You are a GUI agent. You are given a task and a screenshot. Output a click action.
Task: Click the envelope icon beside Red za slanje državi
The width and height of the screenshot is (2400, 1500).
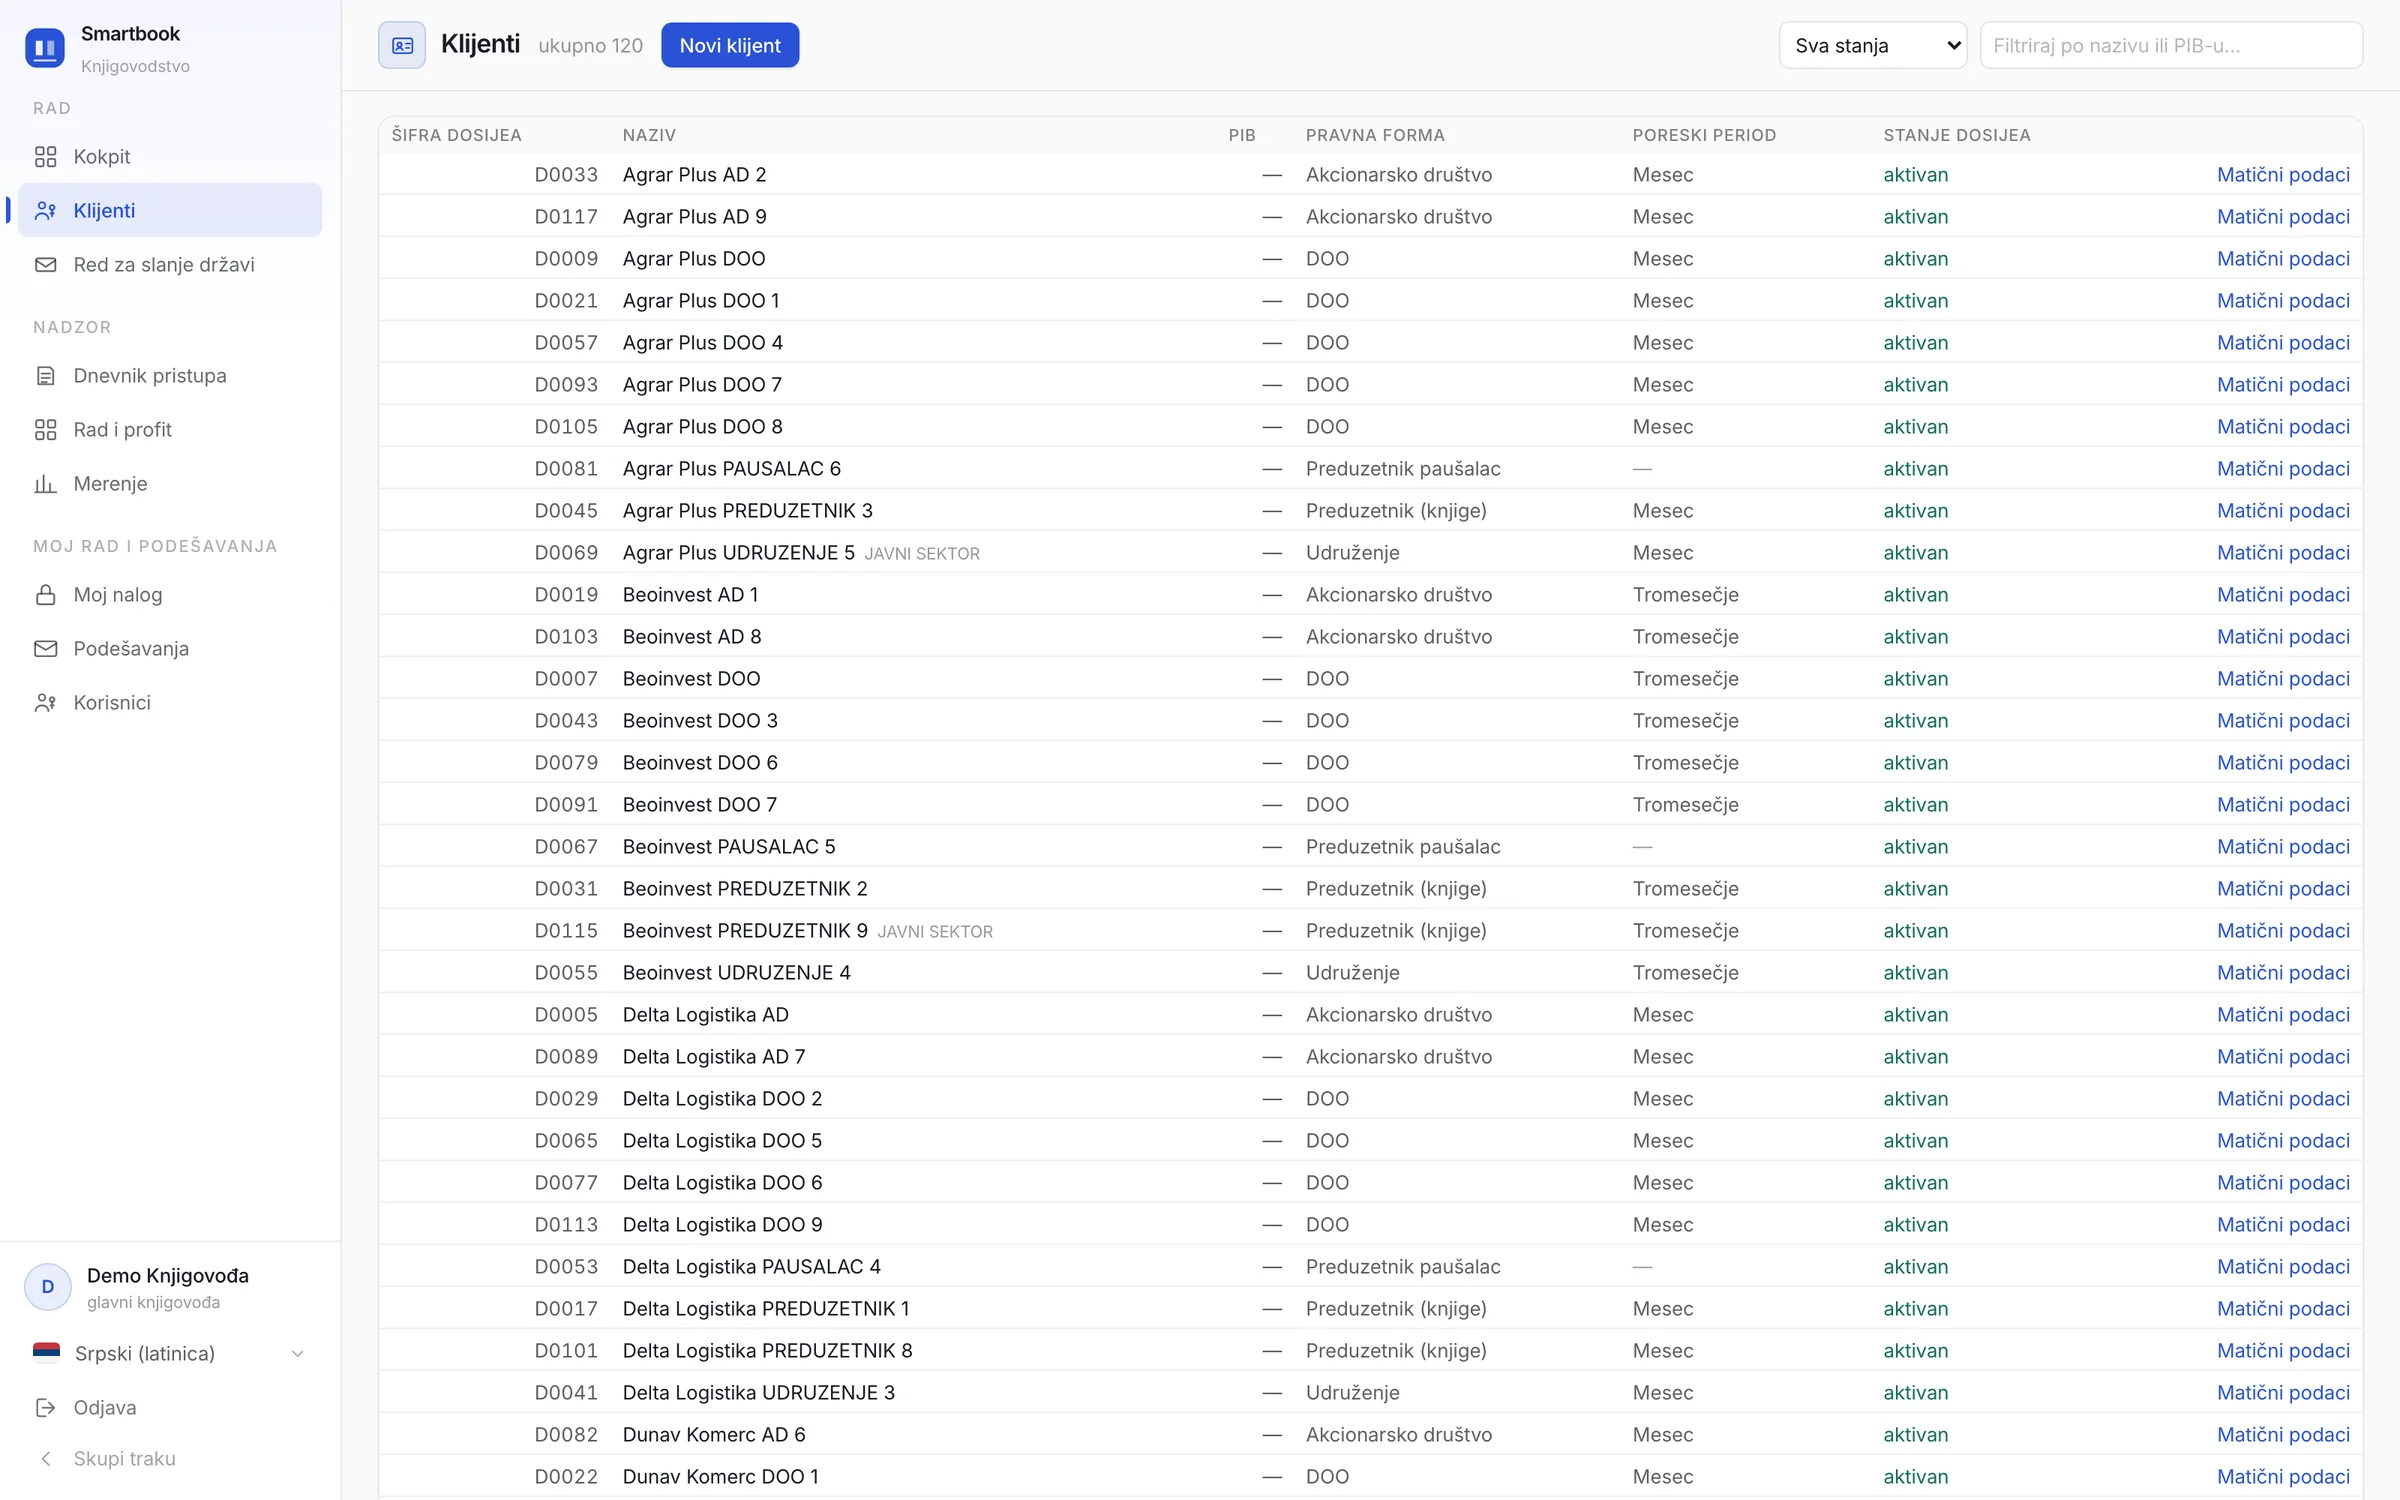[x=45, y=265]
